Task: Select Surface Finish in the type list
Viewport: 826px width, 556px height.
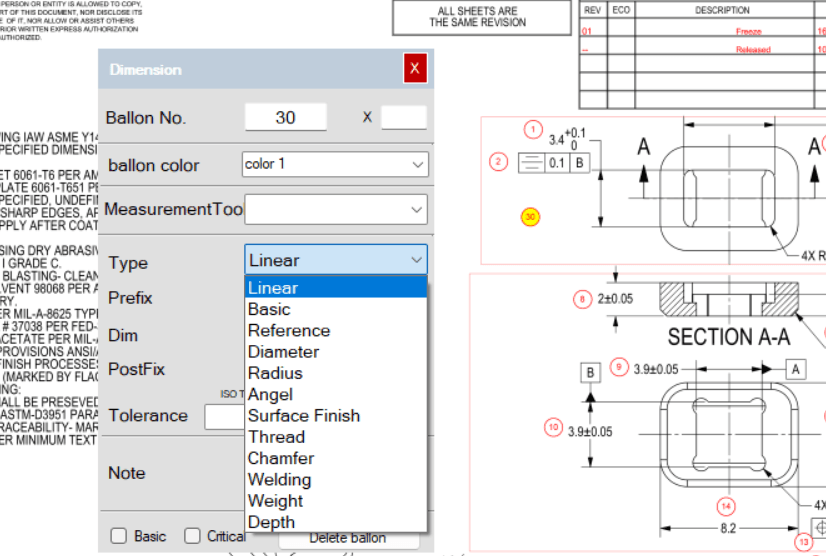Action: 336,415
